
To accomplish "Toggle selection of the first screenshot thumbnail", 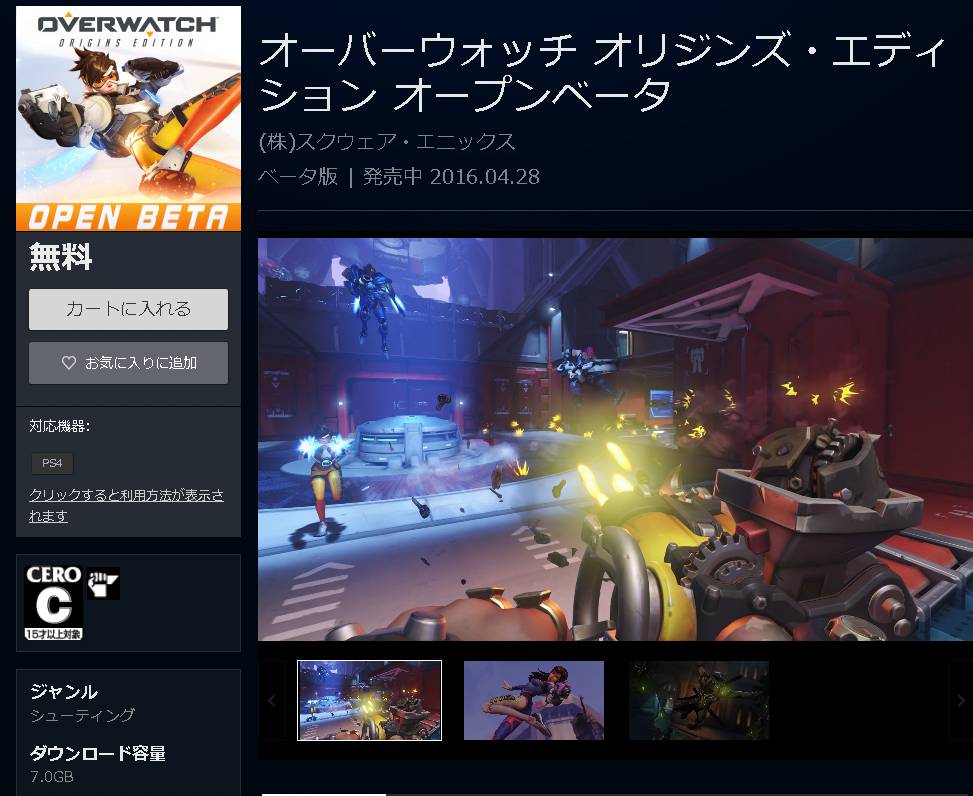I will [369, 700].
